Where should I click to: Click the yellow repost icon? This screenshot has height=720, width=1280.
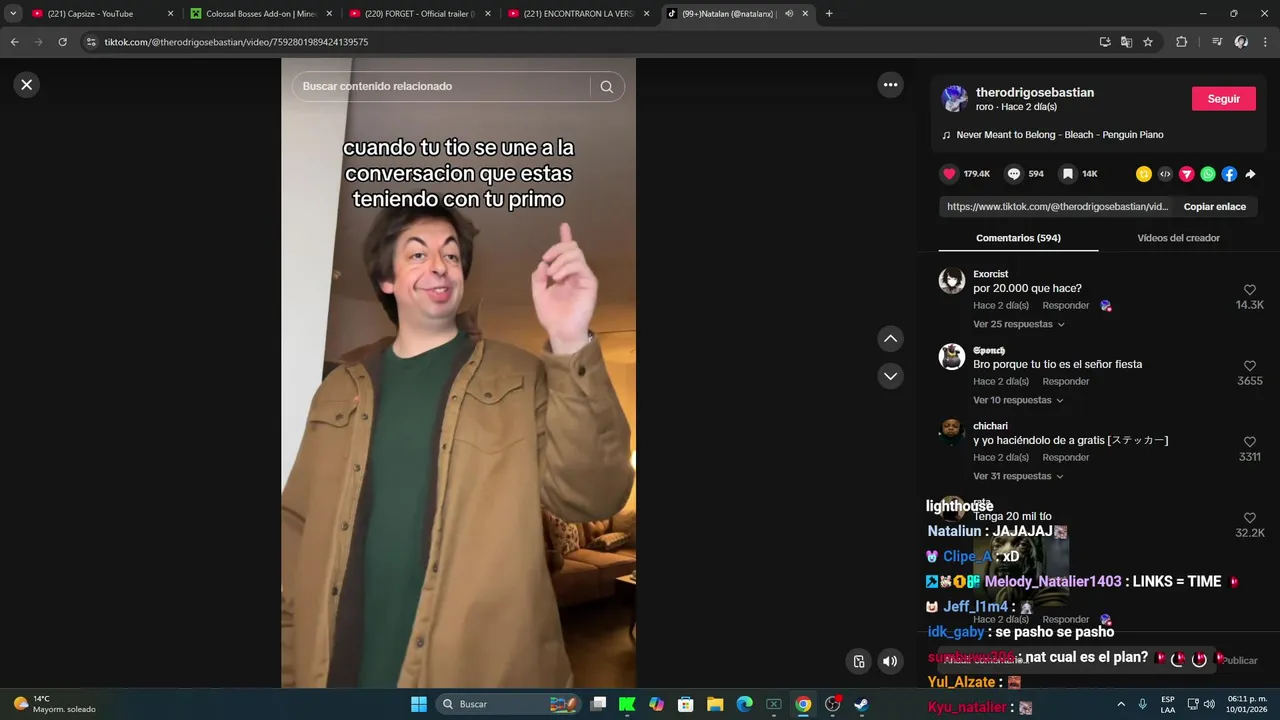point(1144,174)
